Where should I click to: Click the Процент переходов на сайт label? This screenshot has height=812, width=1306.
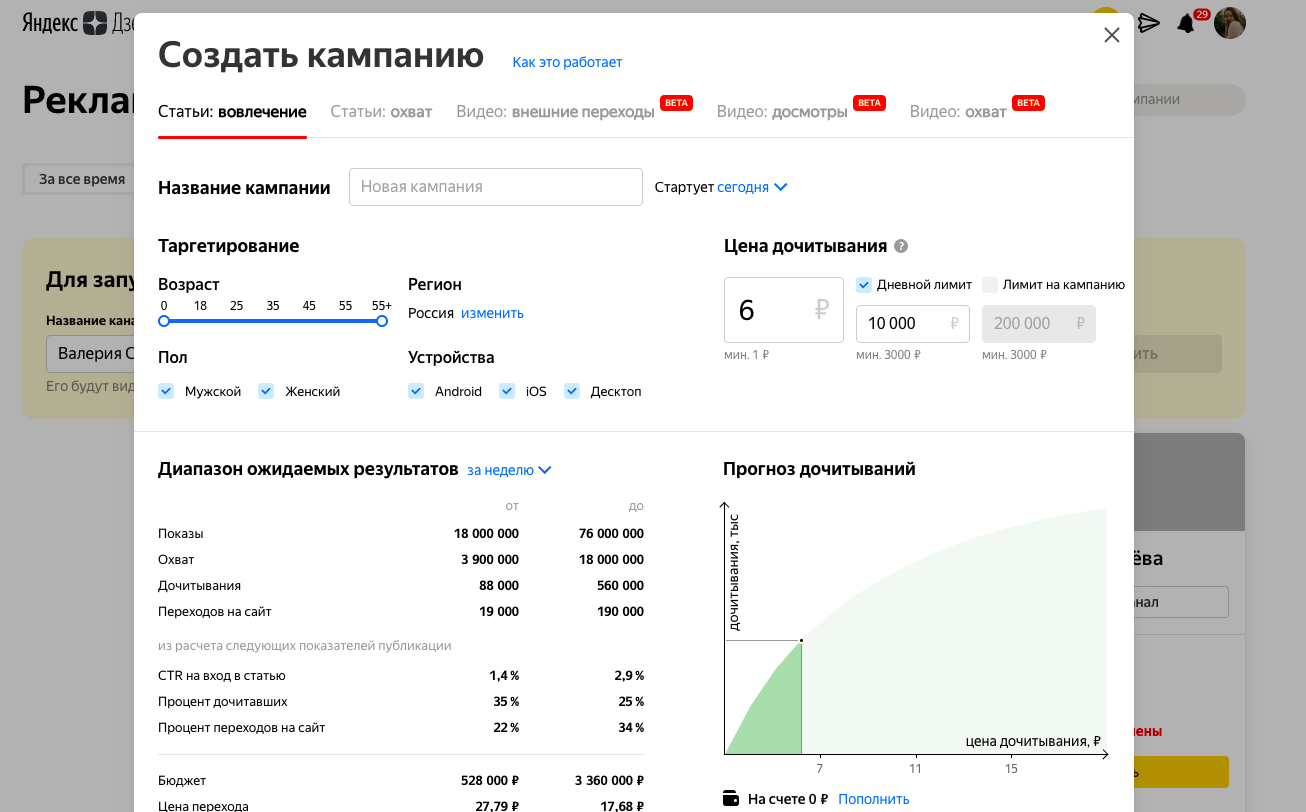click(242, 728)
